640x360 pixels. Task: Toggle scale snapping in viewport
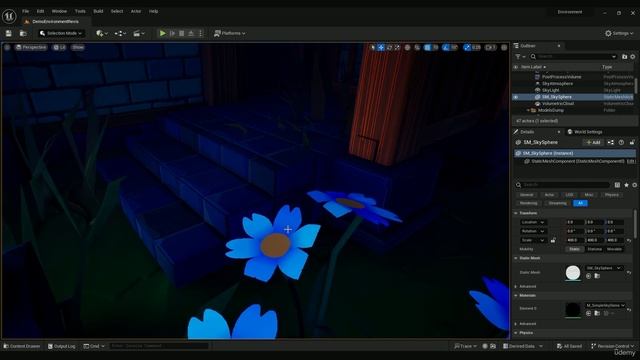[467, 47]
